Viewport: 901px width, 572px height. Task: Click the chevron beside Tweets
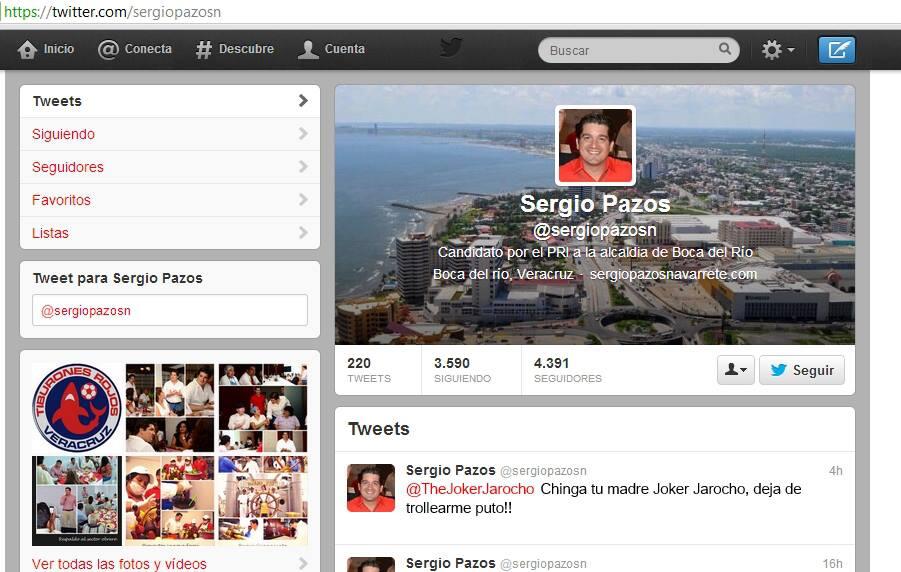(x=303, y=101)
